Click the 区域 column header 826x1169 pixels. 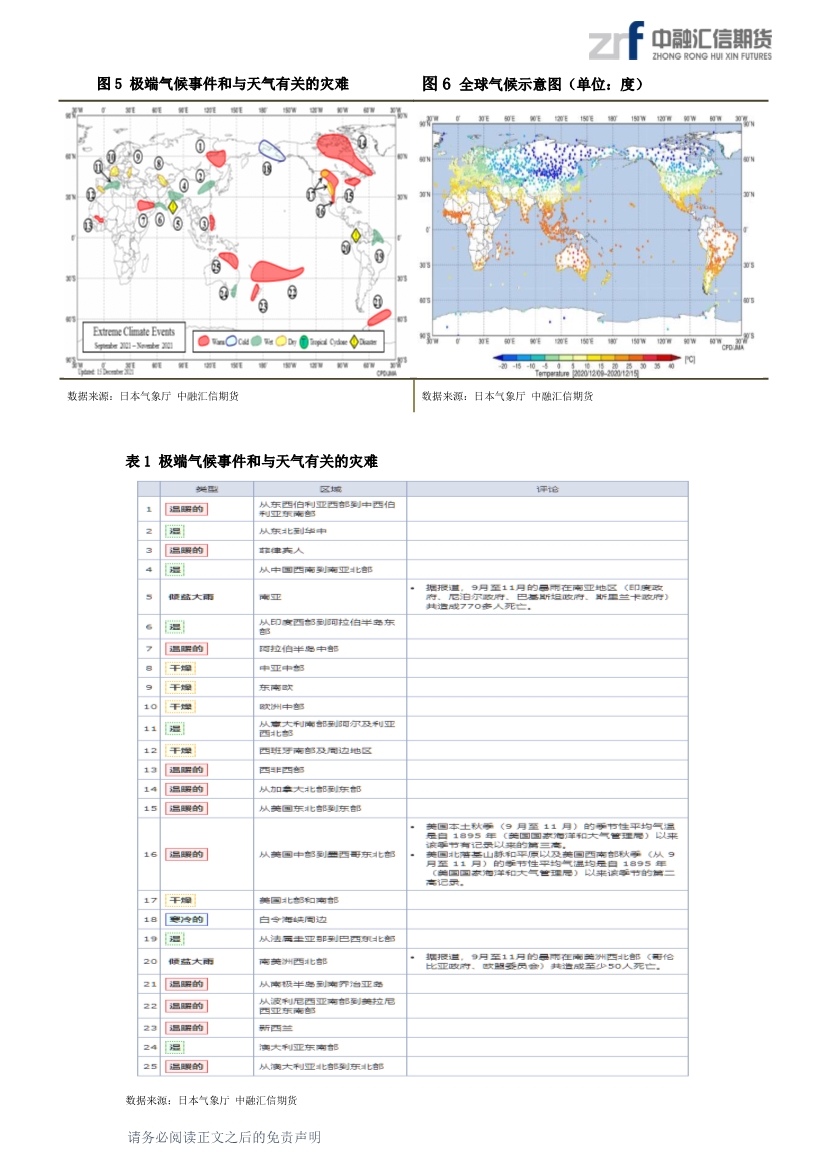[x=330, y=489]
